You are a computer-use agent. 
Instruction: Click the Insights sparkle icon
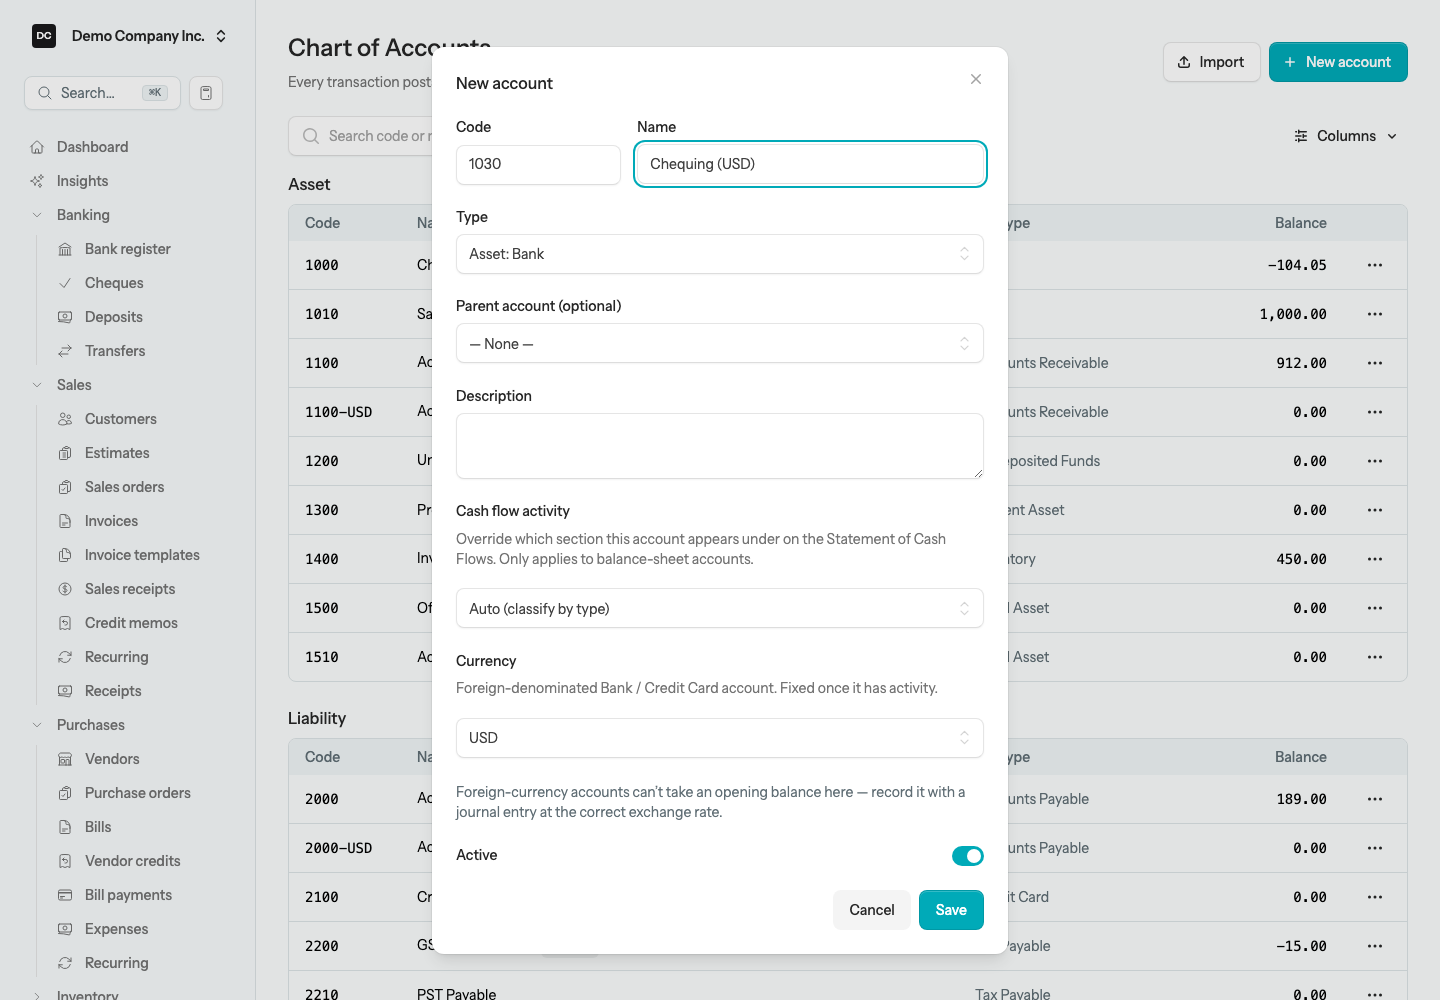pos(37,181)
